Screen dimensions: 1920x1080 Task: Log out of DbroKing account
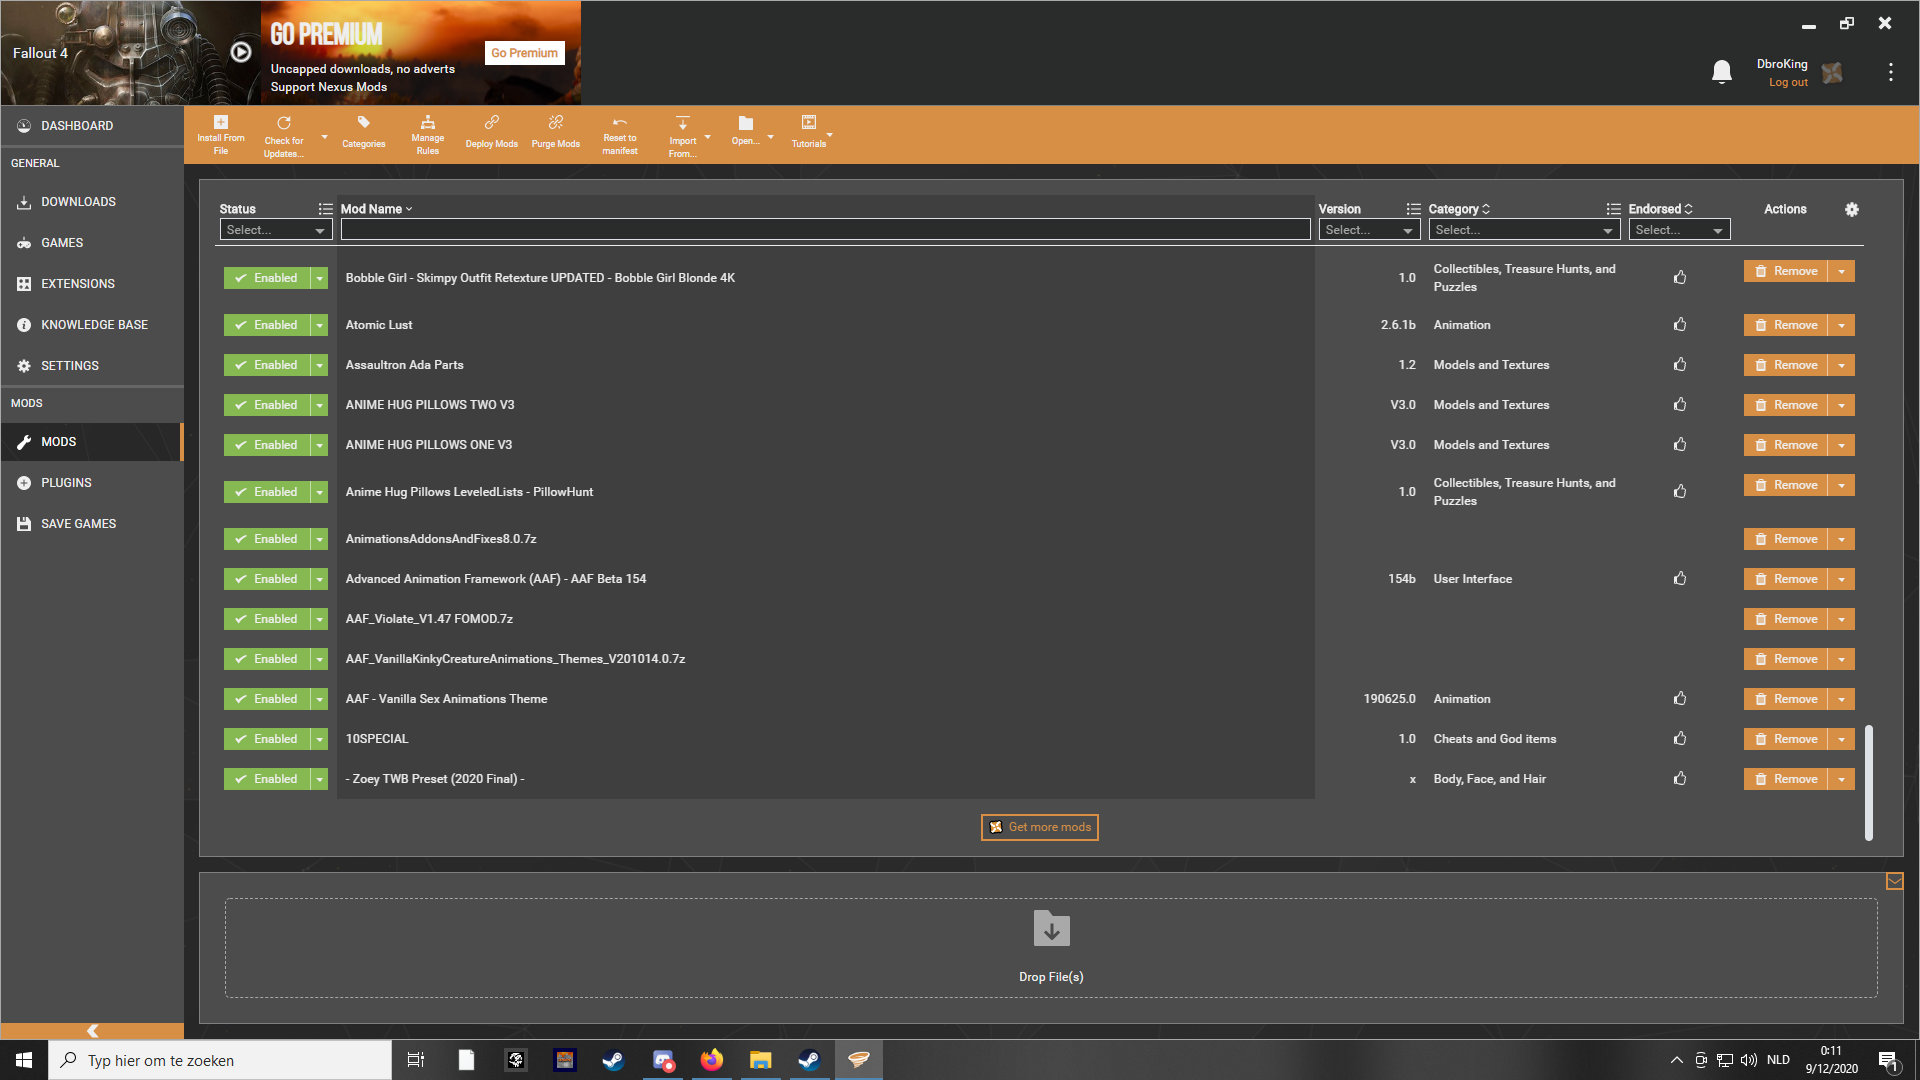pos(1787,83)
